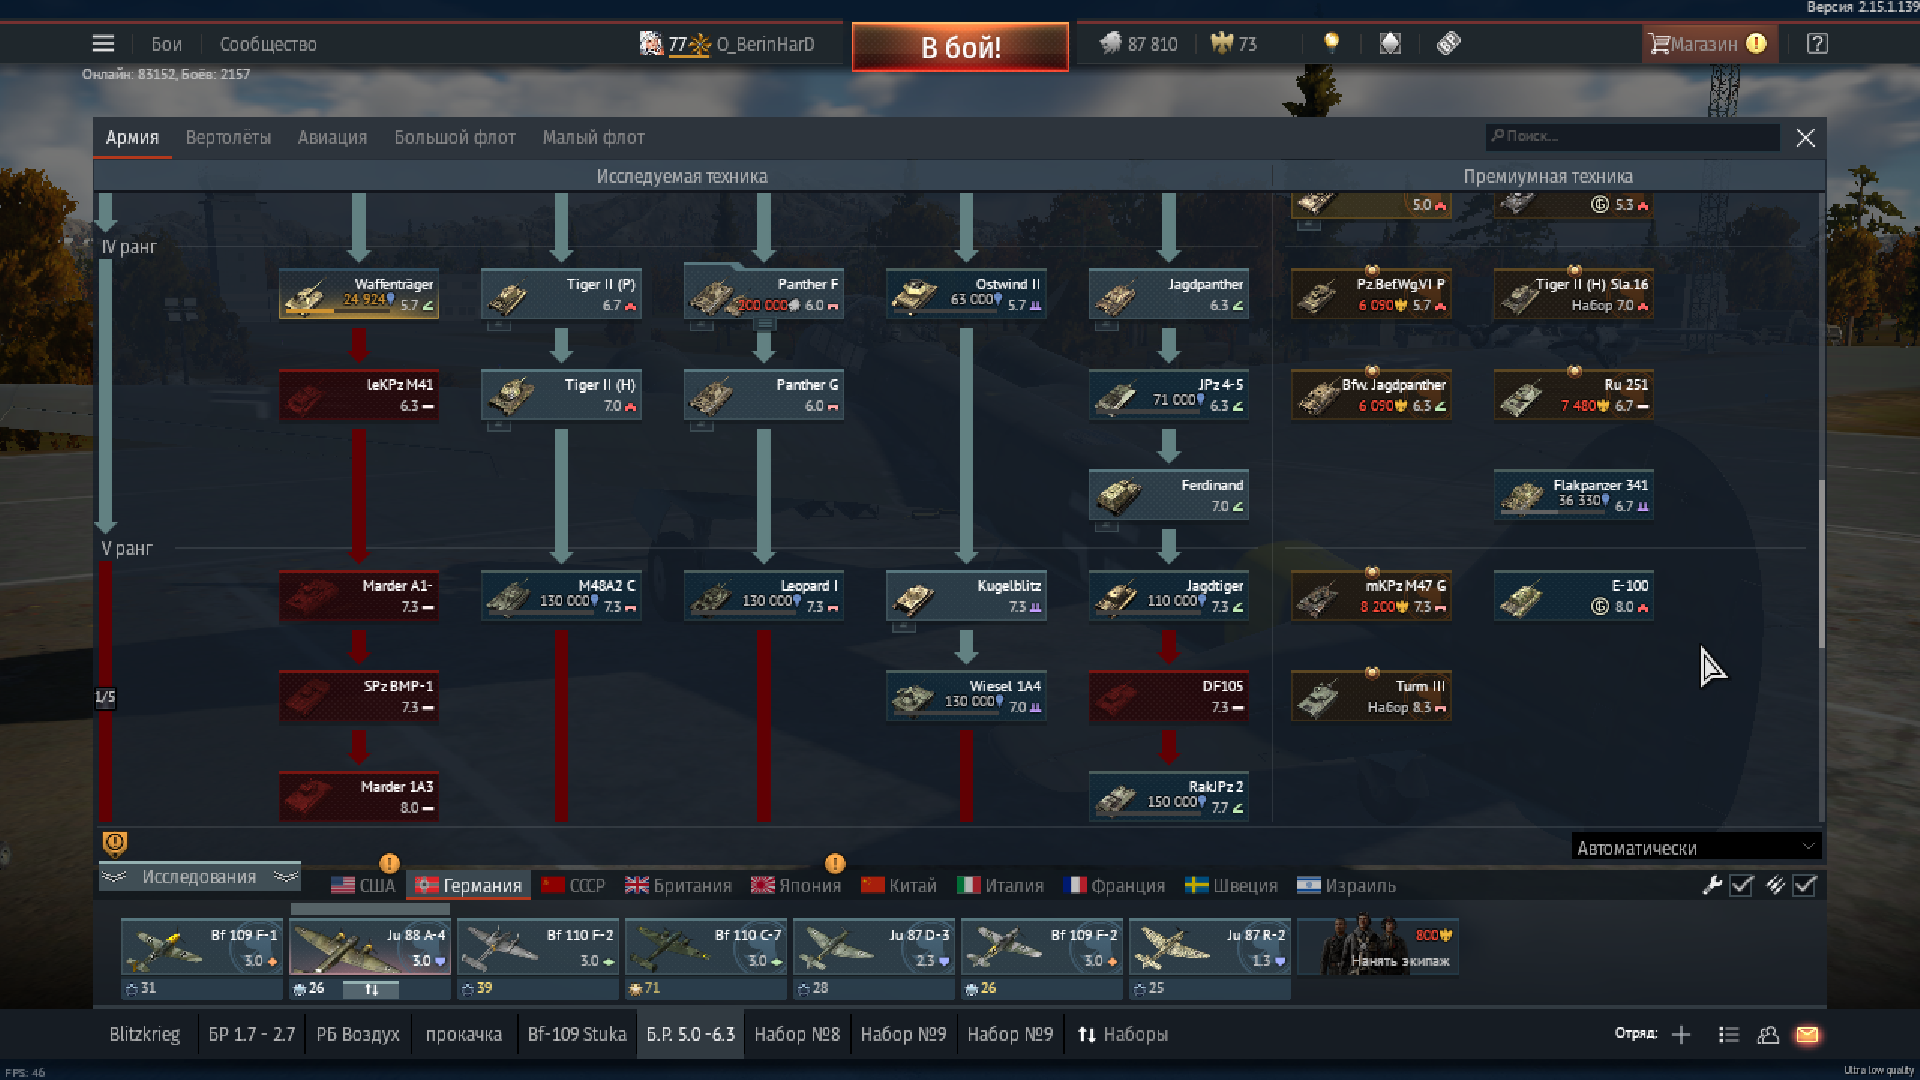The height and width of the screenshot is (1080, 1920).
Task: Switch to the Большой флот tab
Action: 455,138
